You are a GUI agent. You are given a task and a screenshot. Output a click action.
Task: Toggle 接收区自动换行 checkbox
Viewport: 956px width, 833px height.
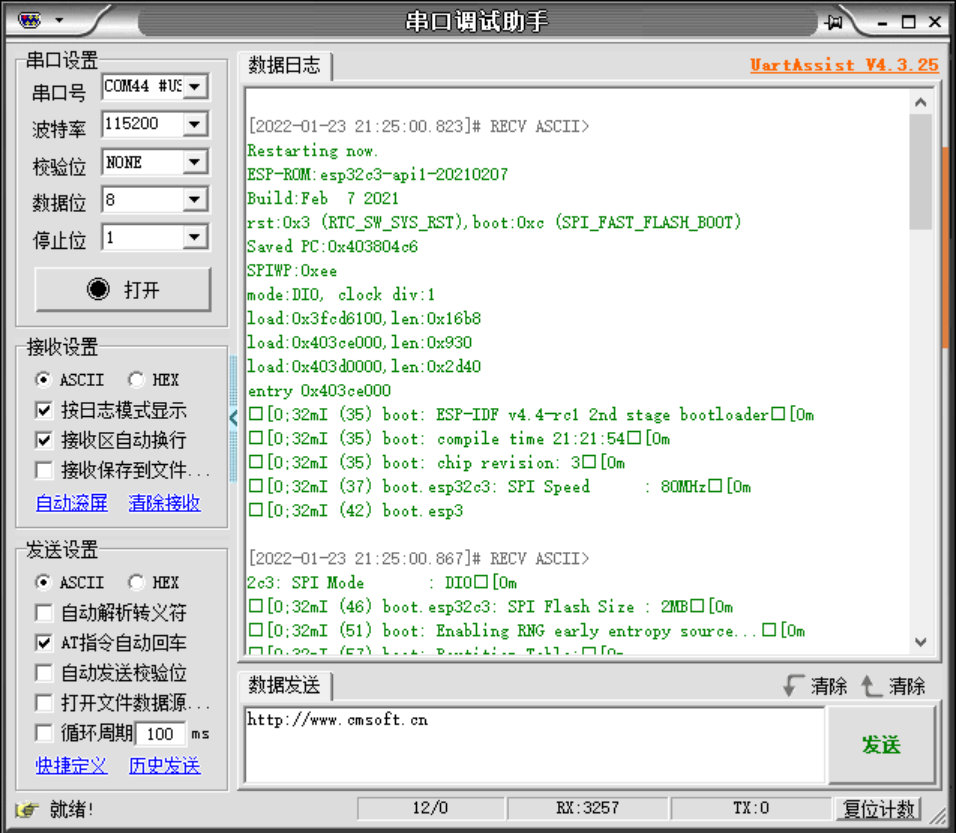44,440
